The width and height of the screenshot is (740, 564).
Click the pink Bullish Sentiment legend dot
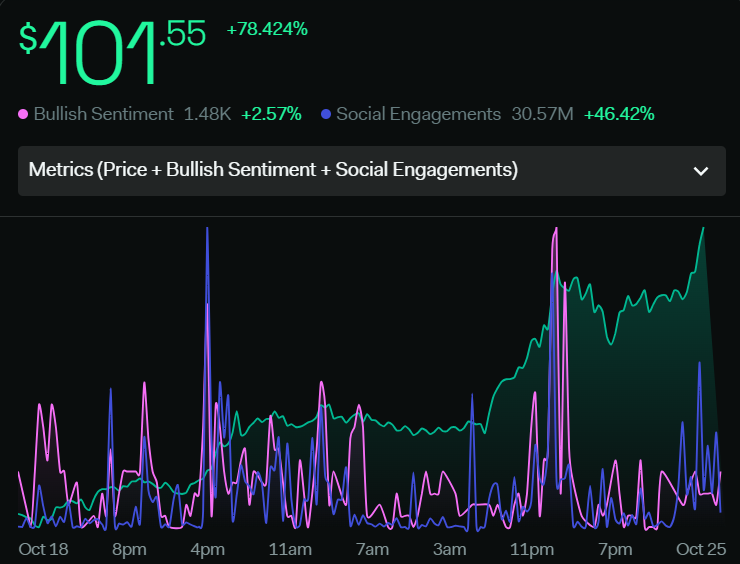(23, 114)
